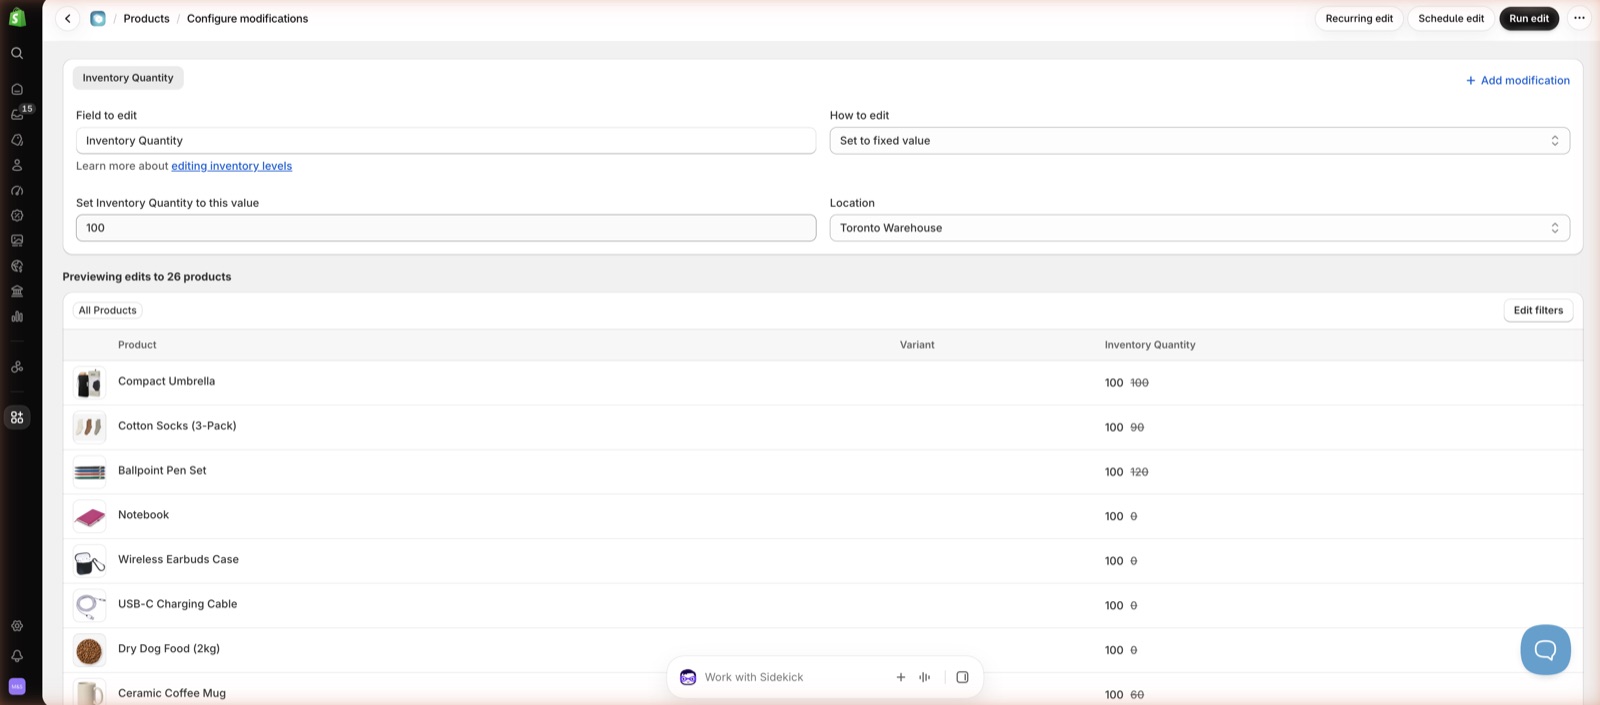Go back with the left chevron button
The width and height of the screenshot is (1600, 705).
pos(68,18)
